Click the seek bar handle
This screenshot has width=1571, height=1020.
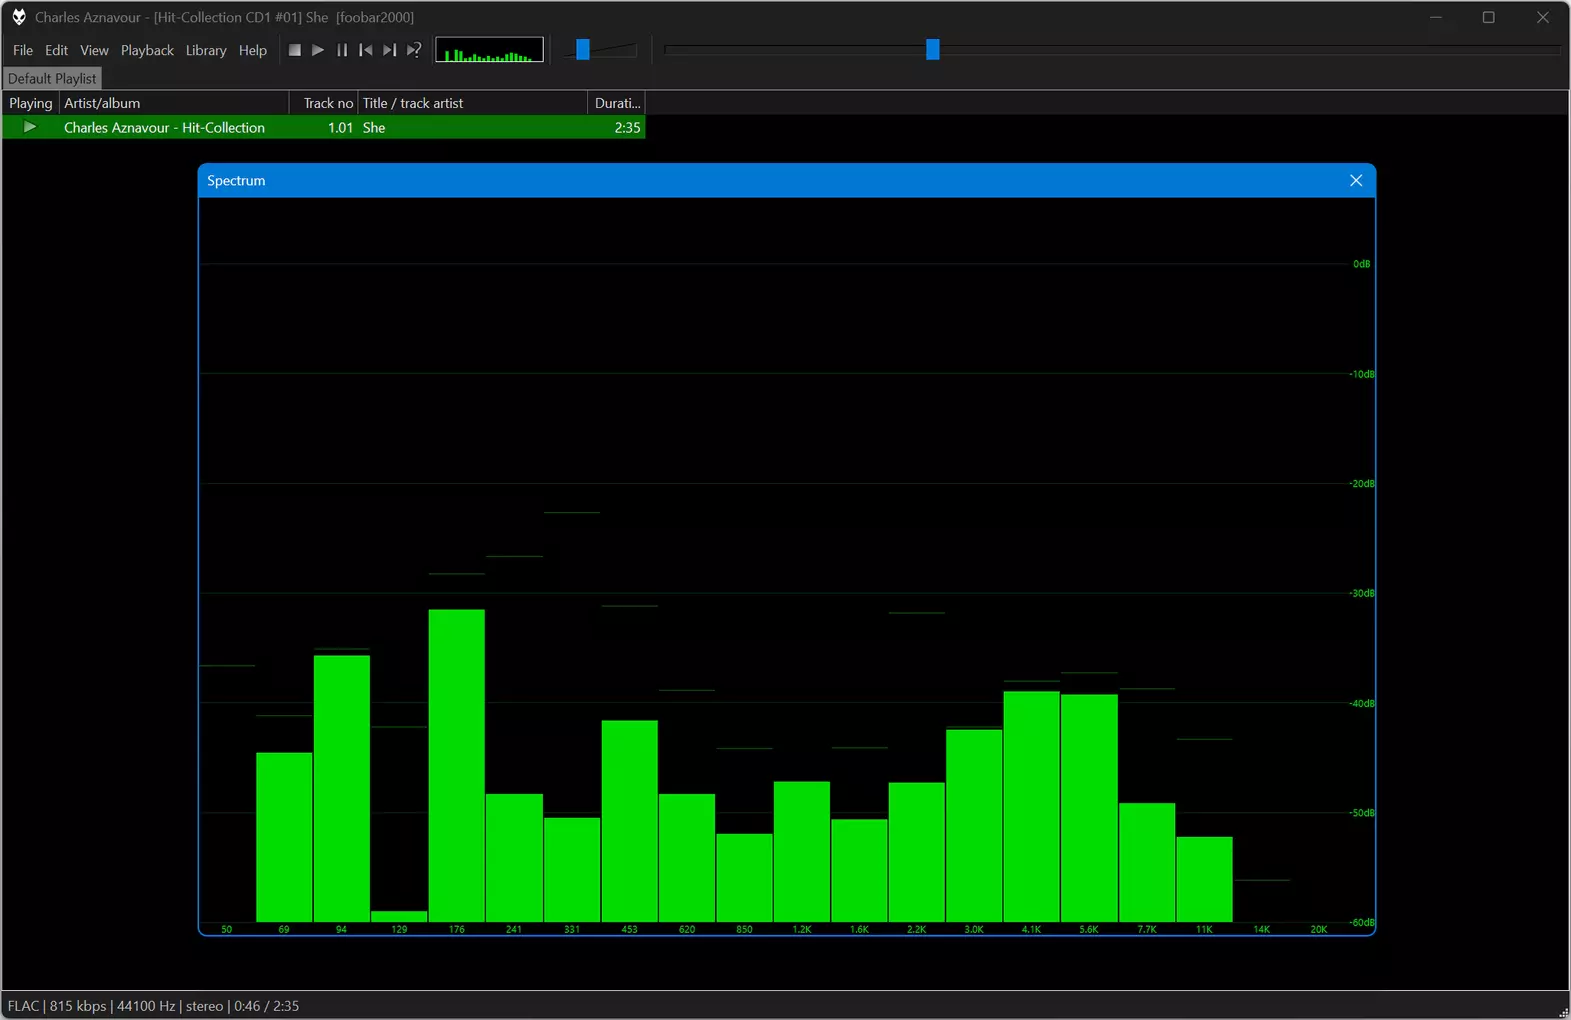point(932,50)
